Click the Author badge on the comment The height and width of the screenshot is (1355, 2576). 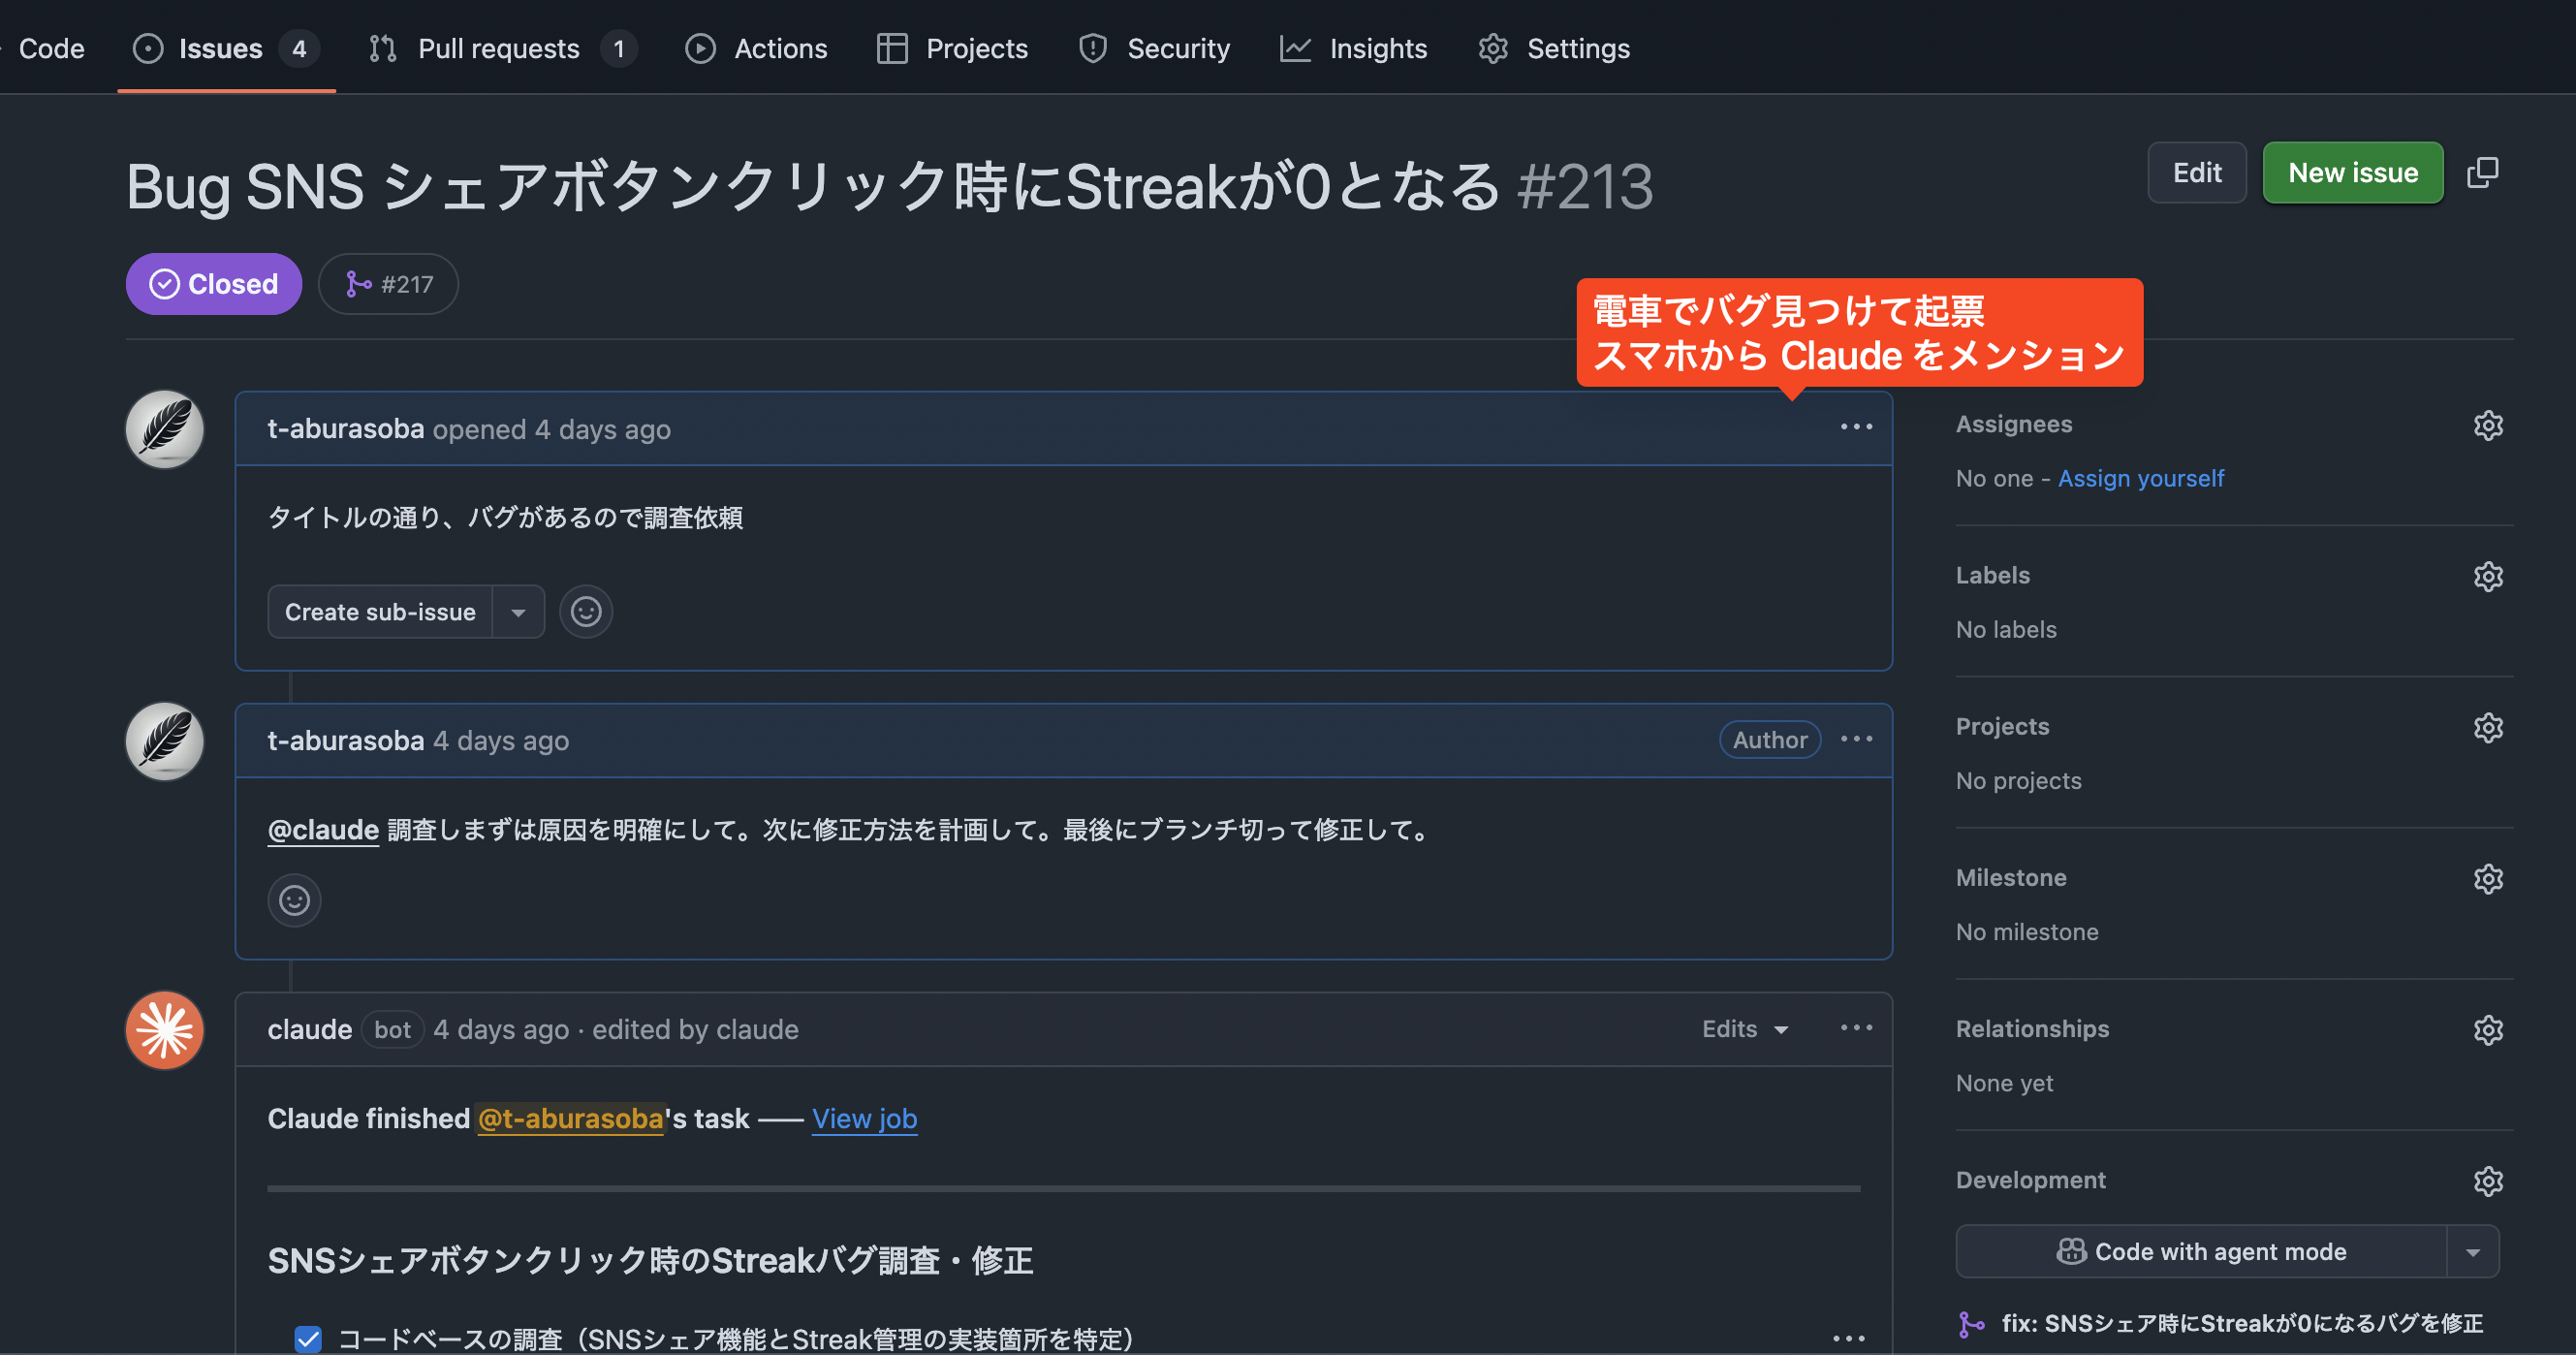click(x=1769, y=739)
